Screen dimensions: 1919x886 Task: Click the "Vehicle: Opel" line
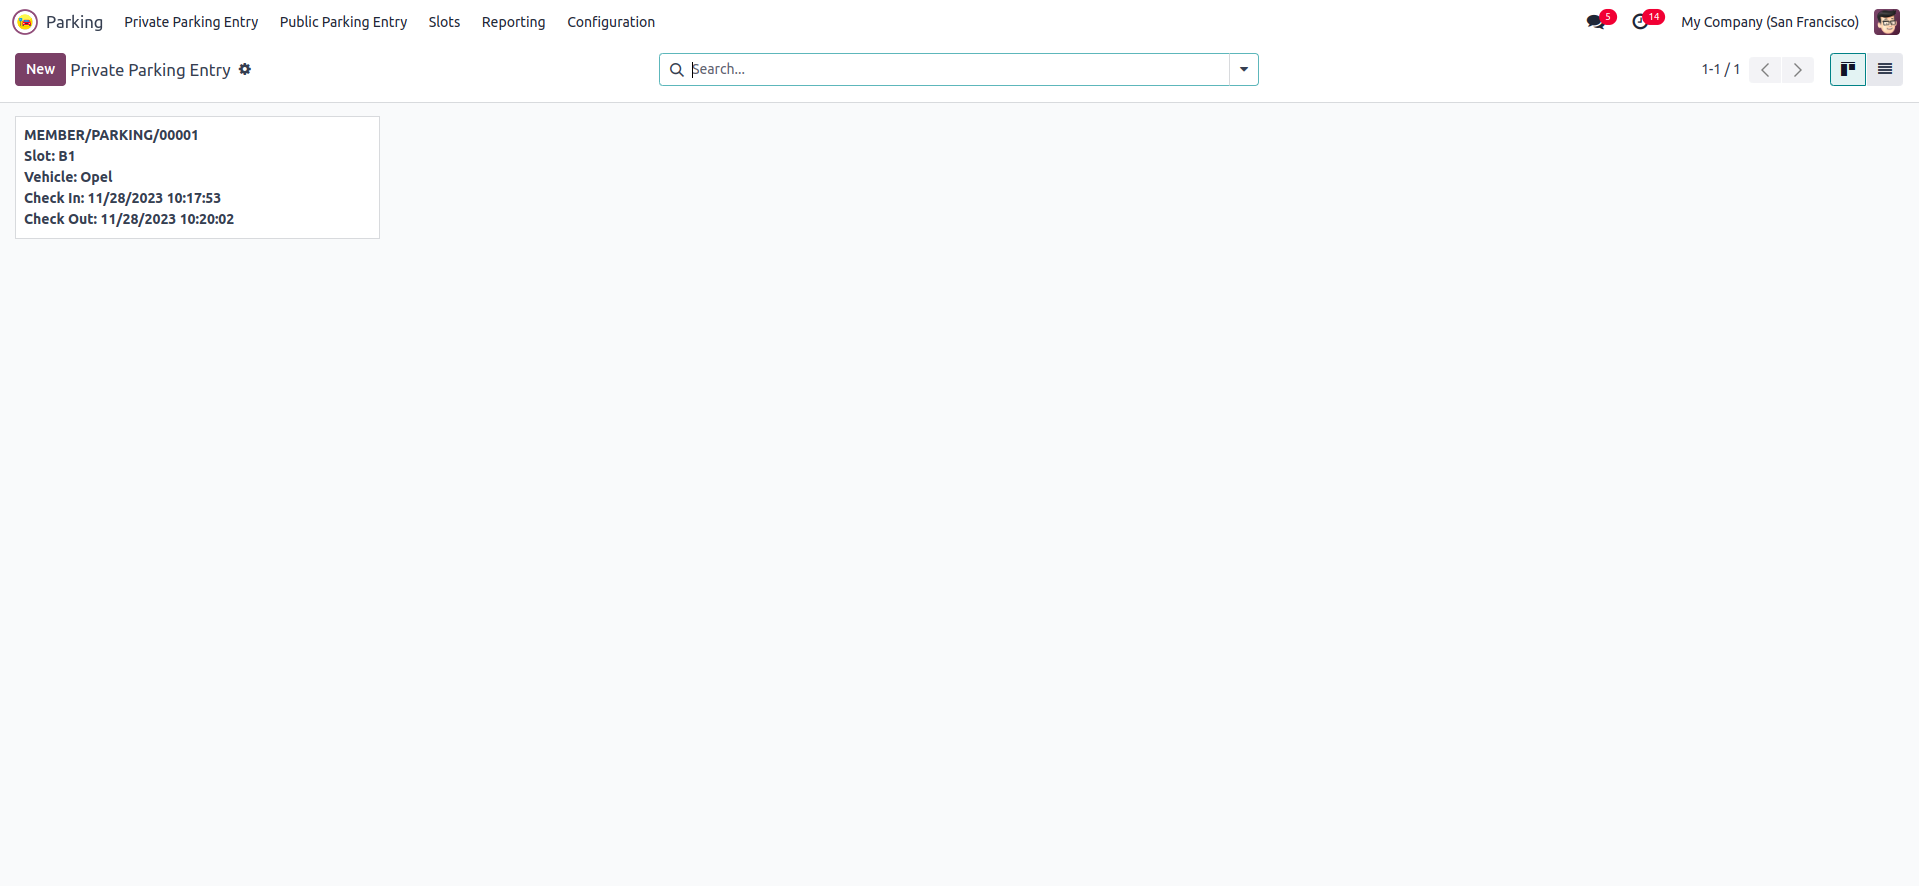tap(68, 177)
